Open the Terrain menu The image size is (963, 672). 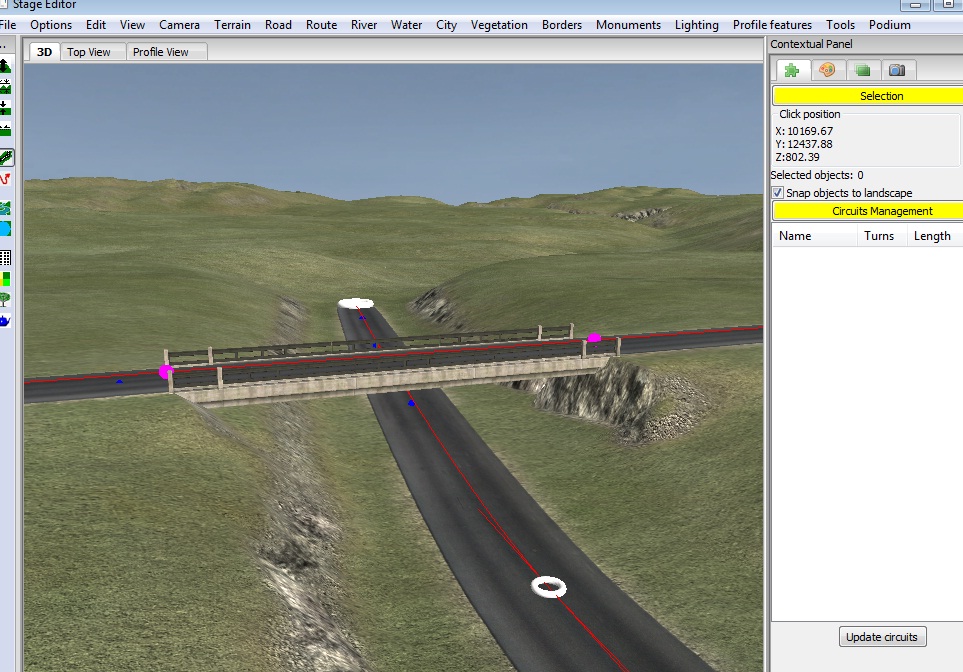click(x=232, y=25)
